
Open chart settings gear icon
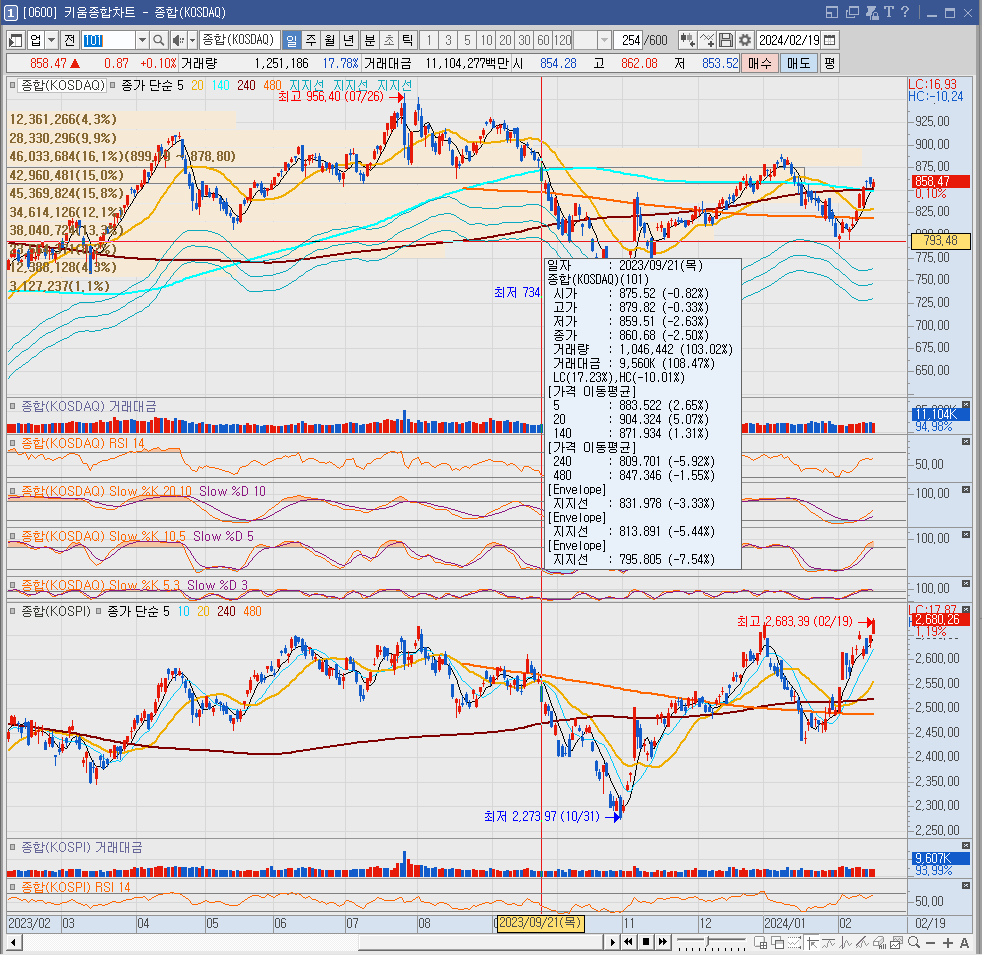[x=744, y=41]
